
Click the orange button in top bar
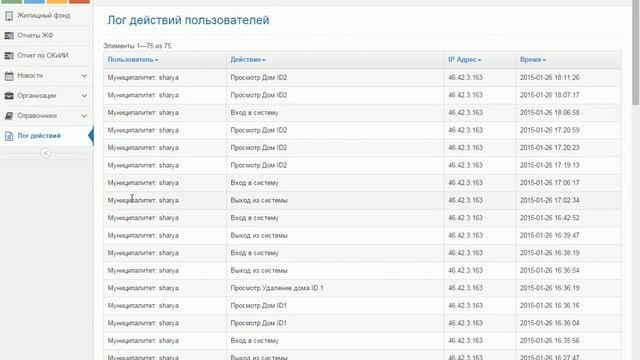(x=57, y=2)
